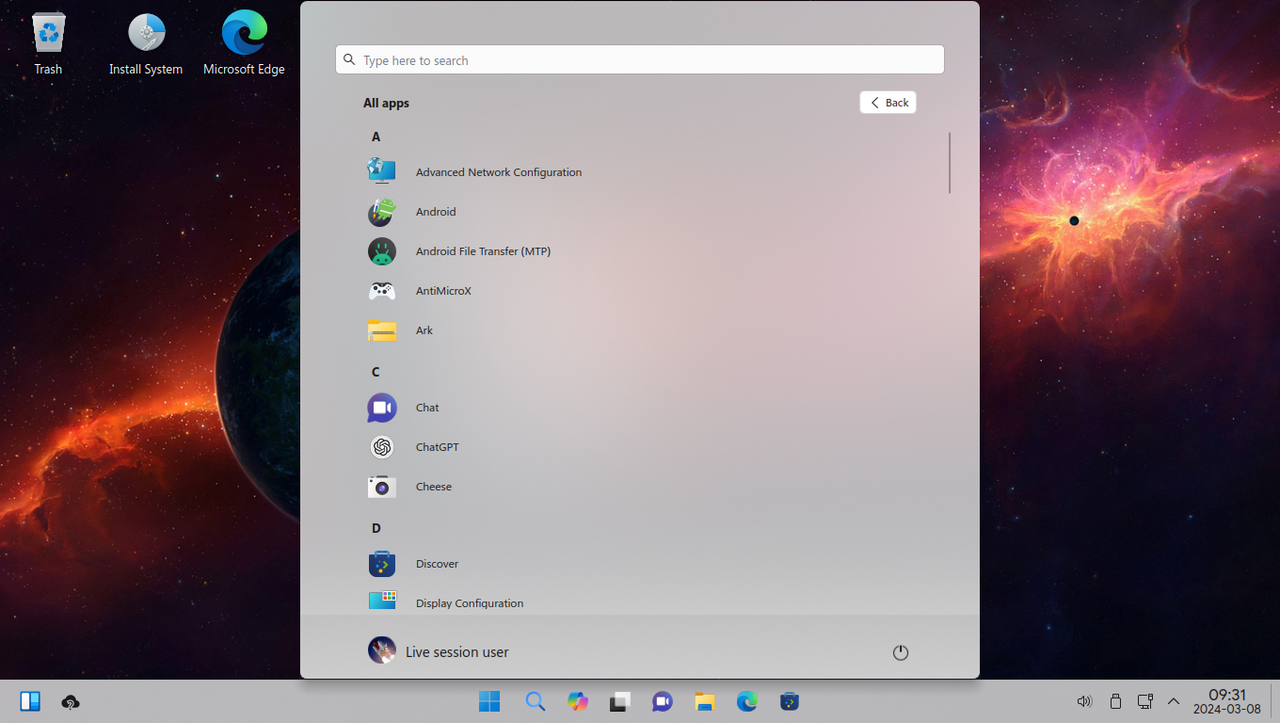Click the clock and date on taskbar
The width and height of the screenshot is (1280, 723).
click(1227, 701)
